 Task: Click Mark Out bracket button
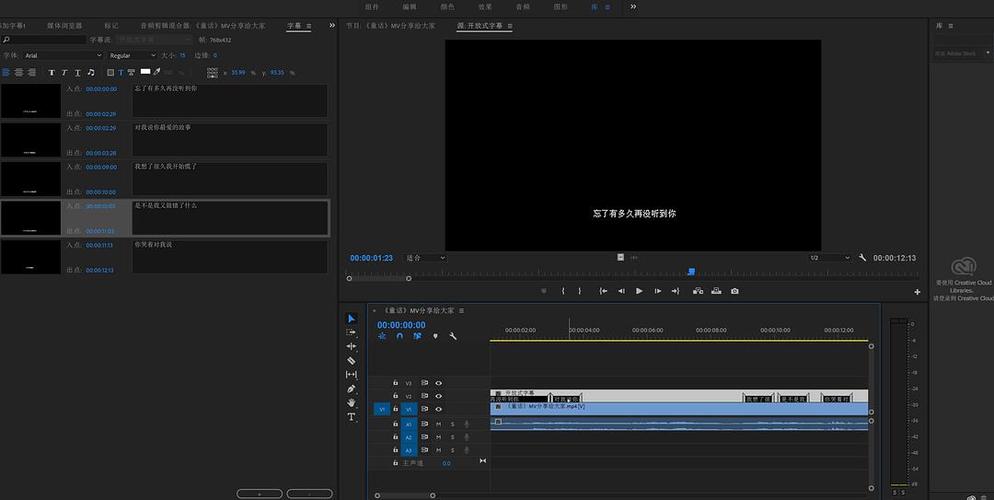[579, 292]
